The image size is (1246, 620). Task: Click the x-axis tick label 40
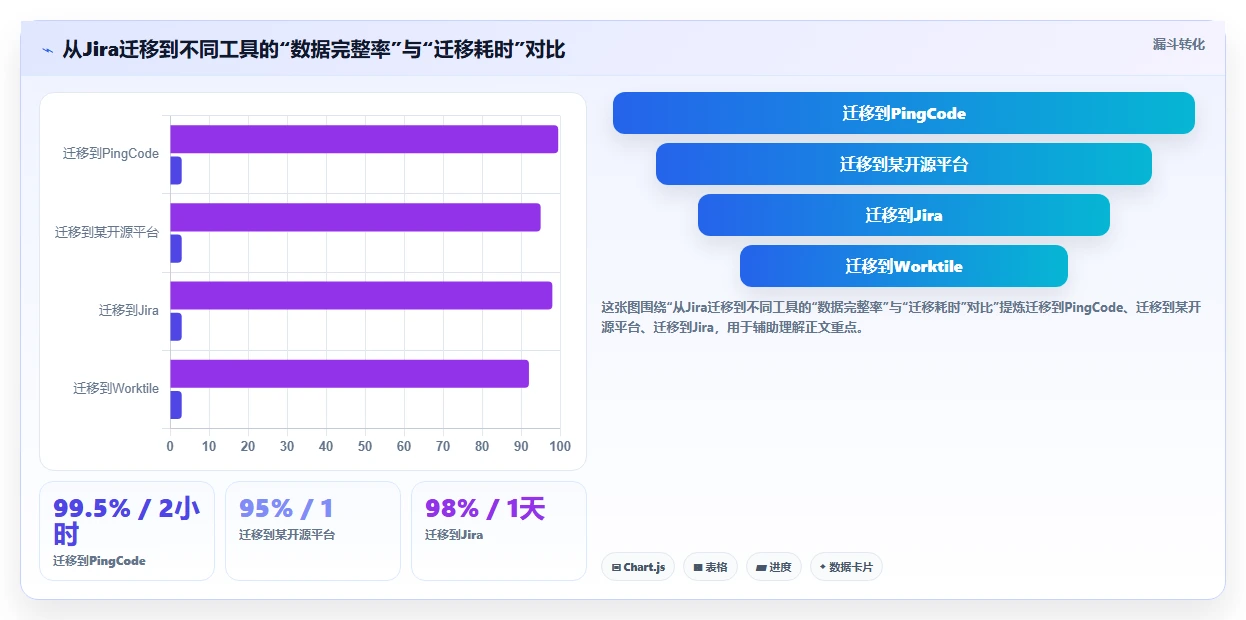(326, 446)
